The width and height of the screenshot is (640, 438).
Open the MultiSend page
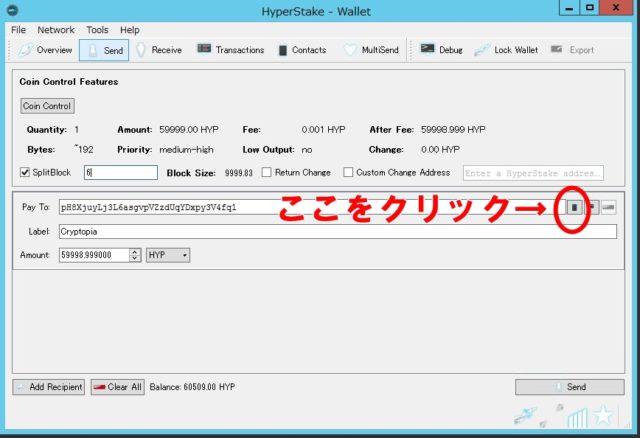(x=371, y=50)
